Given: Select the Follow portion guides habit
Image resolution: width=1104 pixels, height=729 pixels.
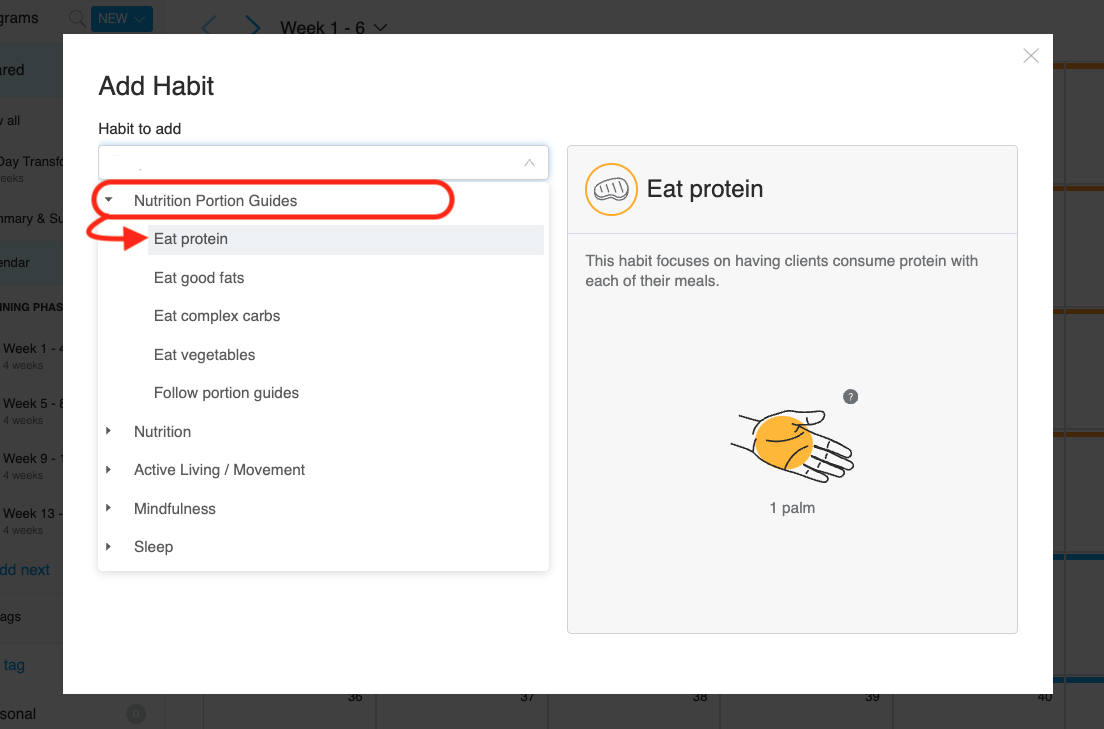Looking at the screenshot, I should (x=226, y=393).
